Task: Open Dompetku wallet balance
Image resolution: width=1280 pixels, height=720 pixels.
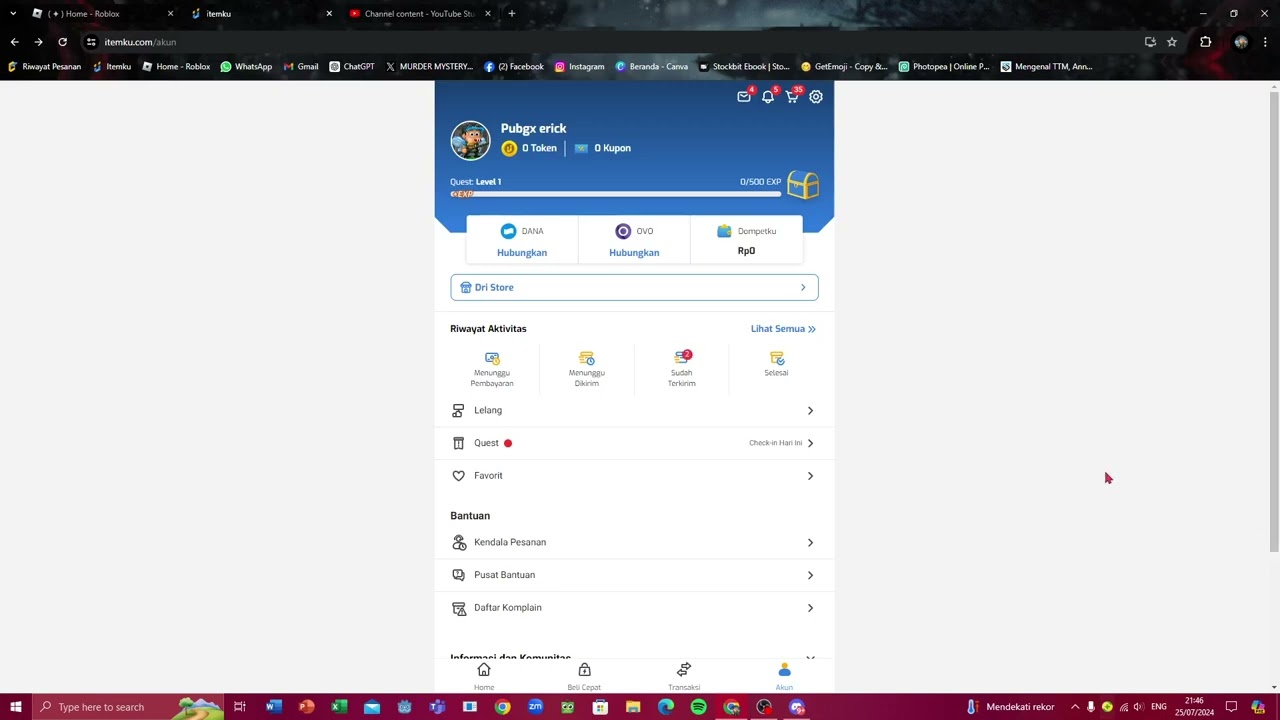Action: point(746,240)
